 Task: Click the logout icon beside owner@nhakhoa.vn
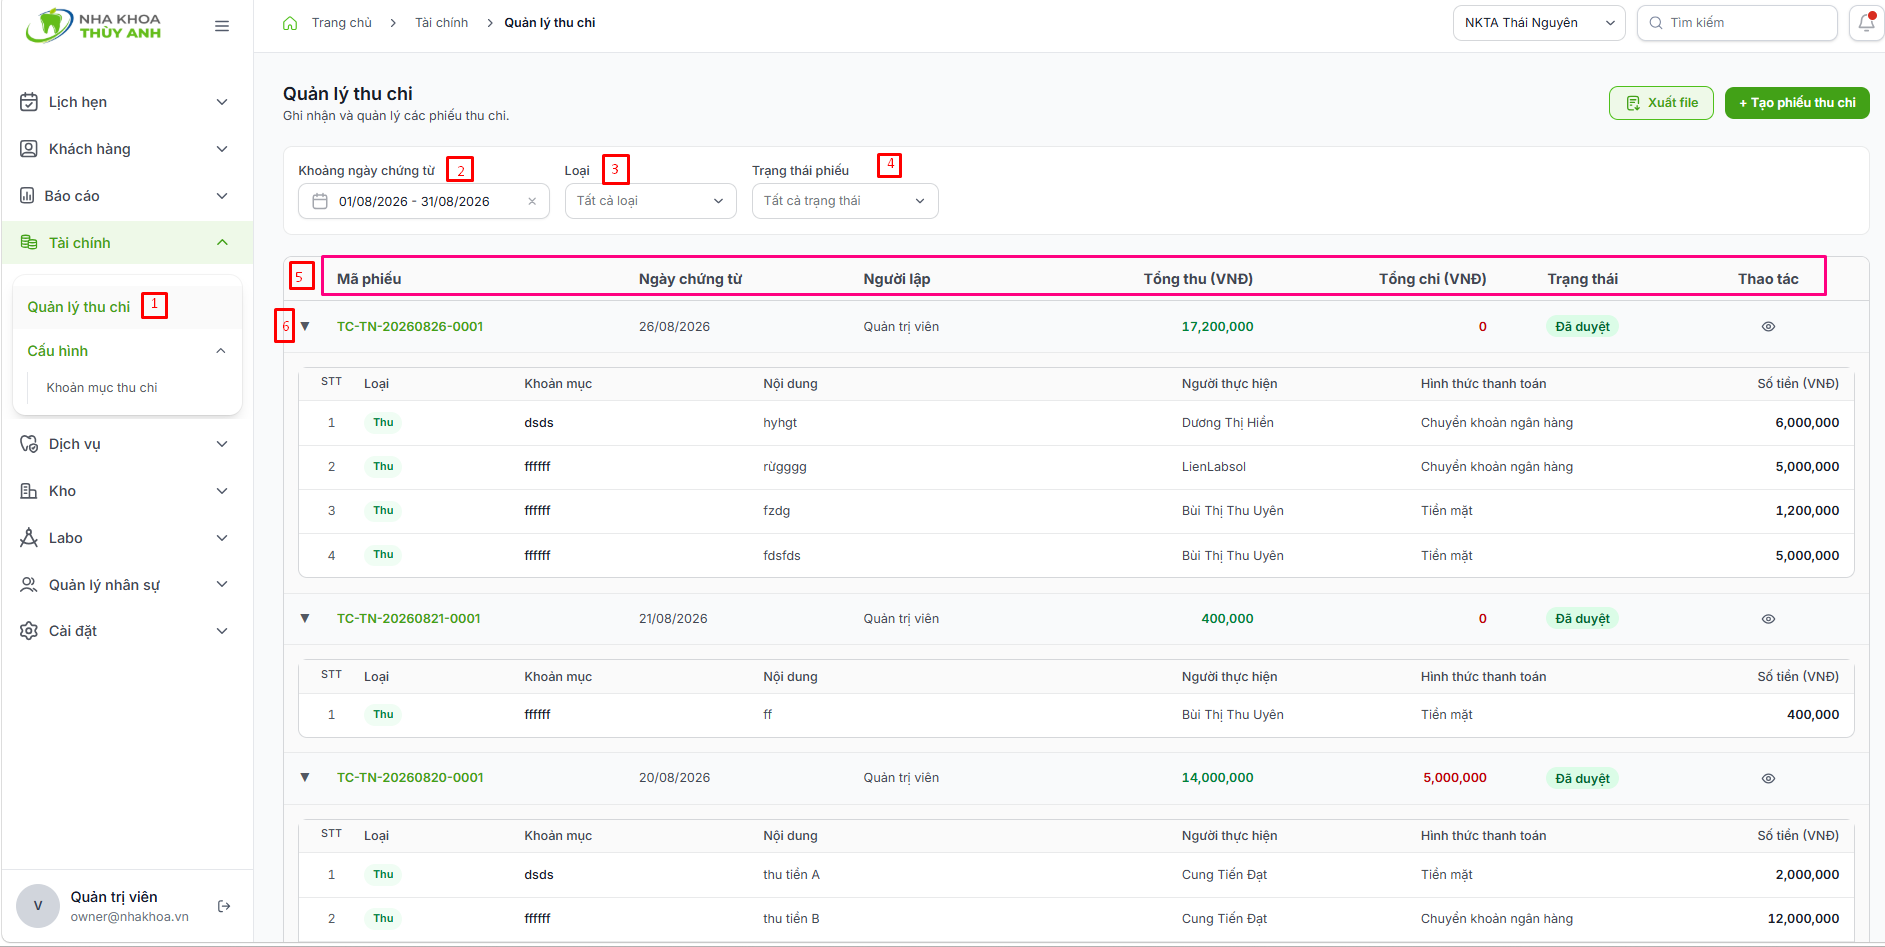[x=225, y=906]
